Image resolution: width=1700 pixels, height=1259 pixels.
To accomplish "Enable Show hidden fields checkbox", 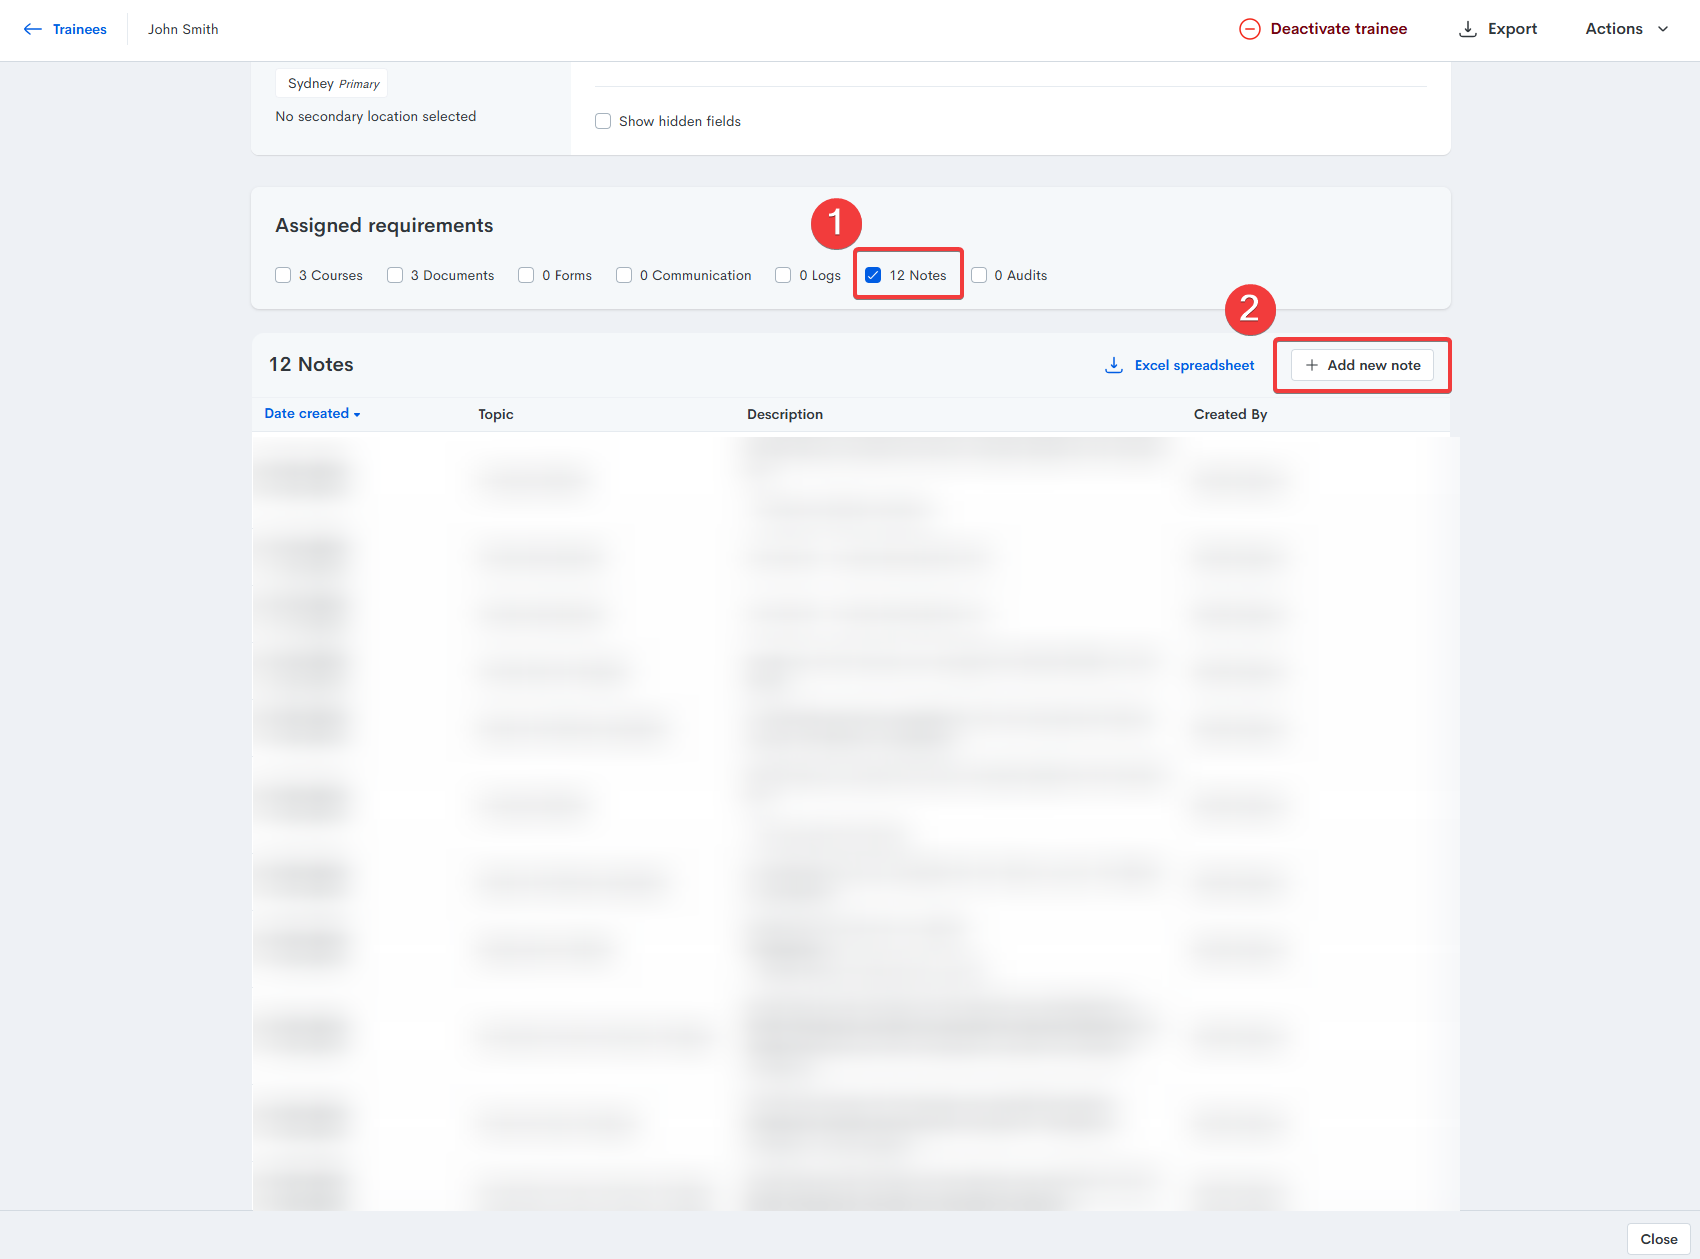I will pos(603,121).
